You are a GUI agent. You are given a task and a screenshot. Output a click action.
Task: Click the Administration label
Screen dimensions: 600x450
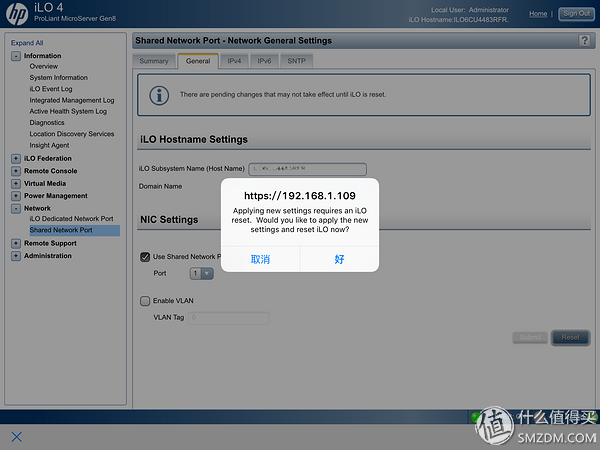point(48,256)
